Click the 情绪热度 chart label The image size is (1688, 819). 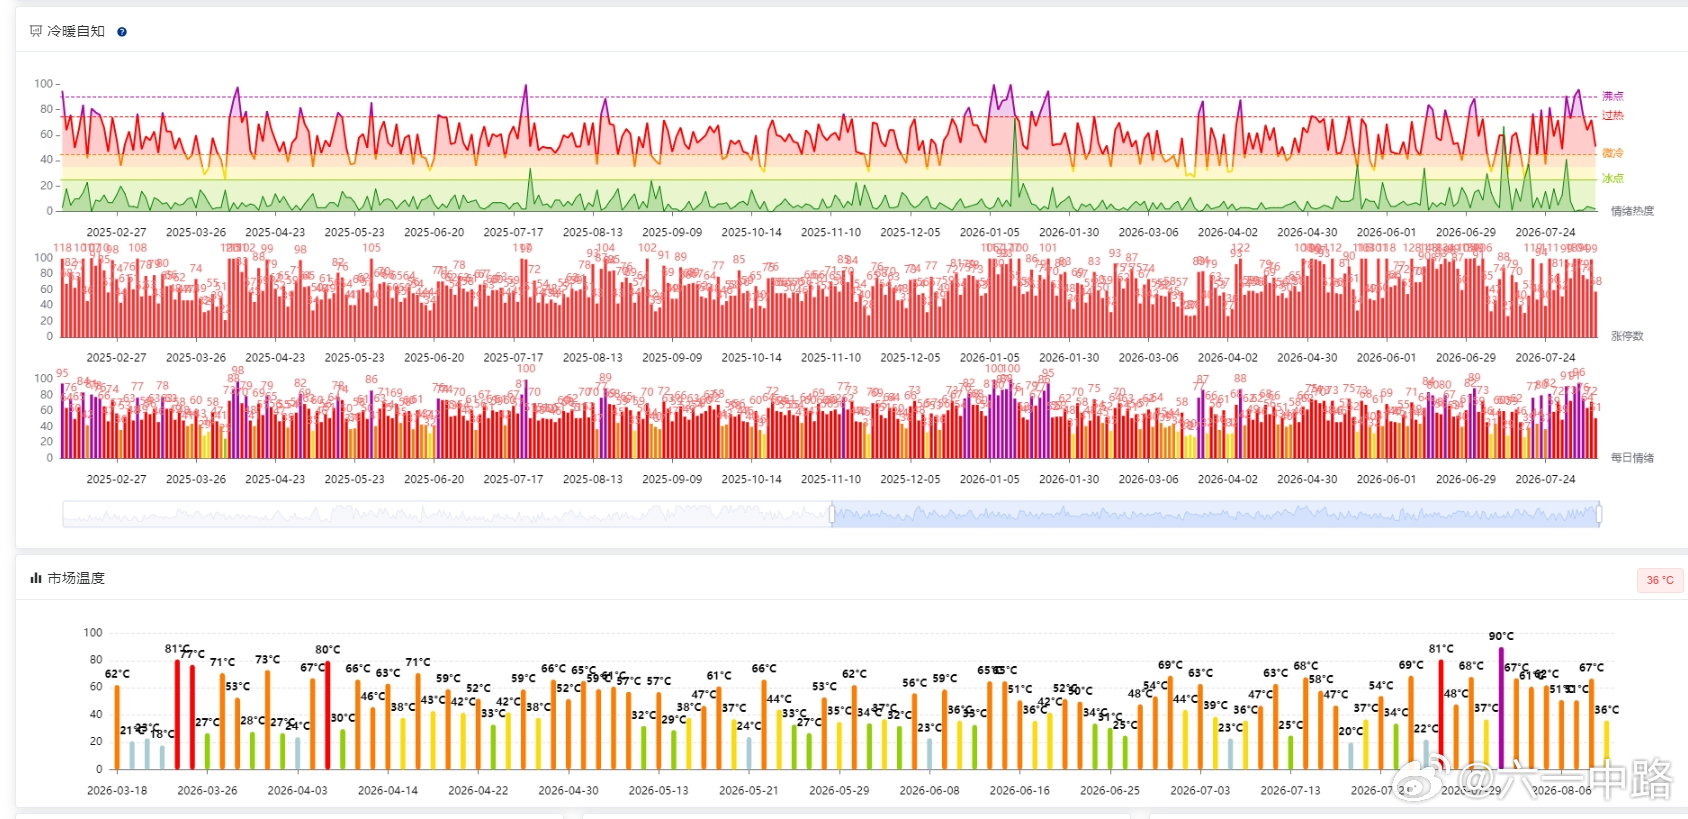point(1632,211)
